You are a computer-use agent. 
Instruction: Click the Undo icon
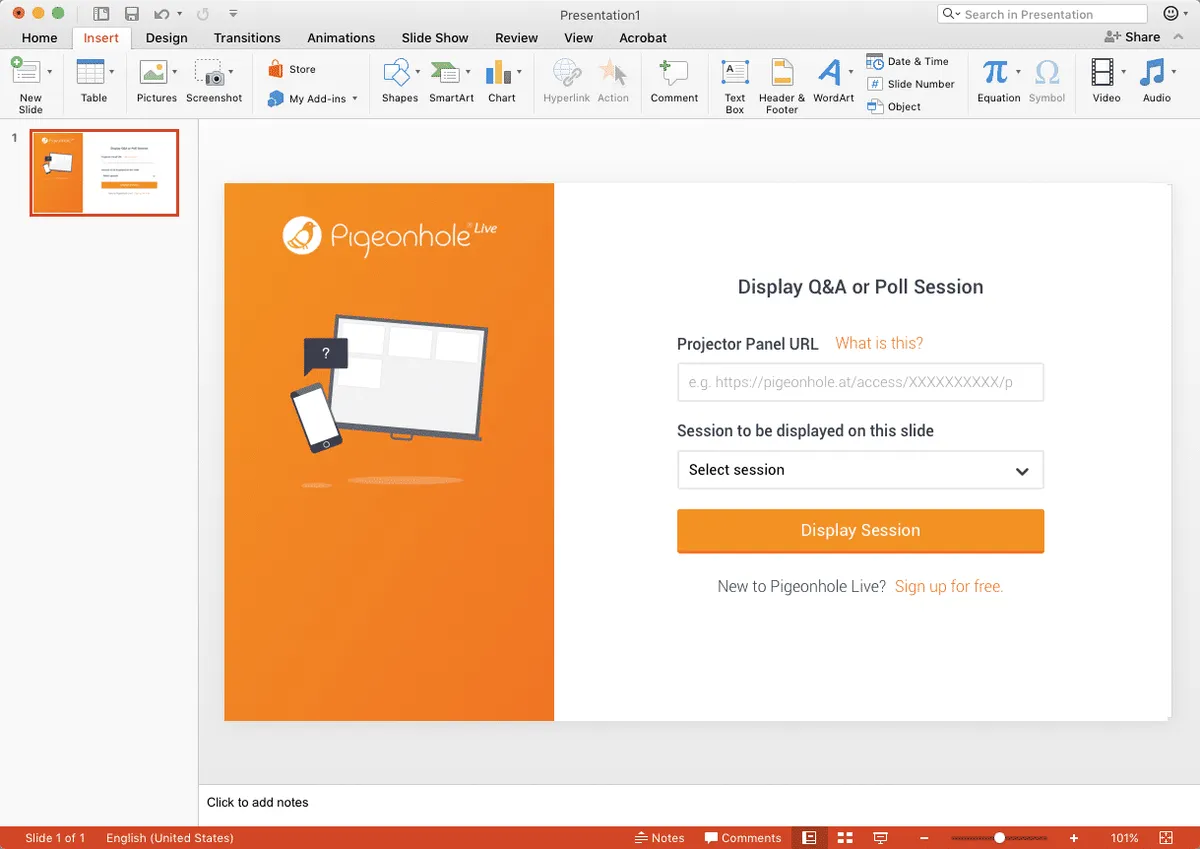(162, 14)
